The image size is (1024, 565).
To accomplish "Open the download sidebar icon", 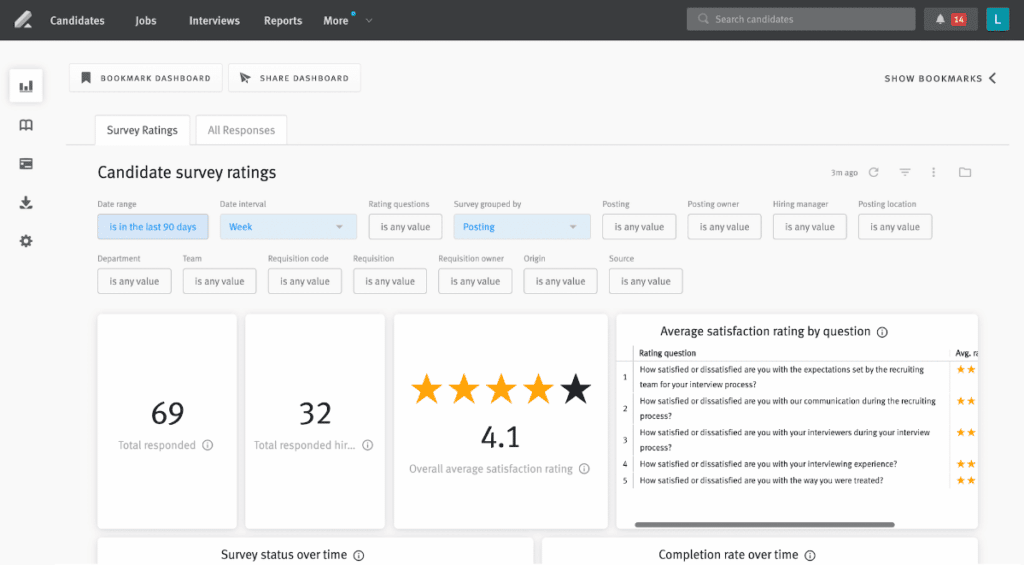I will pyautogui.click(x=26, y=203).
